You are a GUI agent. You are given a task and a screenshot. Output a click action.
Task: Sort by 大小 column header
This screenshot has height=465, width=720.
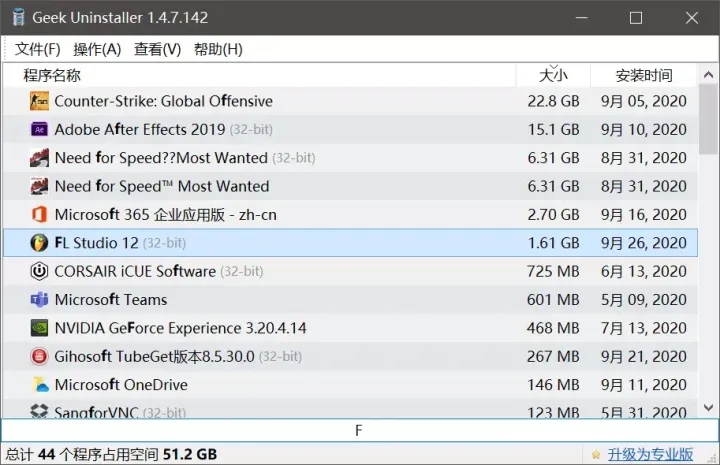(x=553, y=75)
